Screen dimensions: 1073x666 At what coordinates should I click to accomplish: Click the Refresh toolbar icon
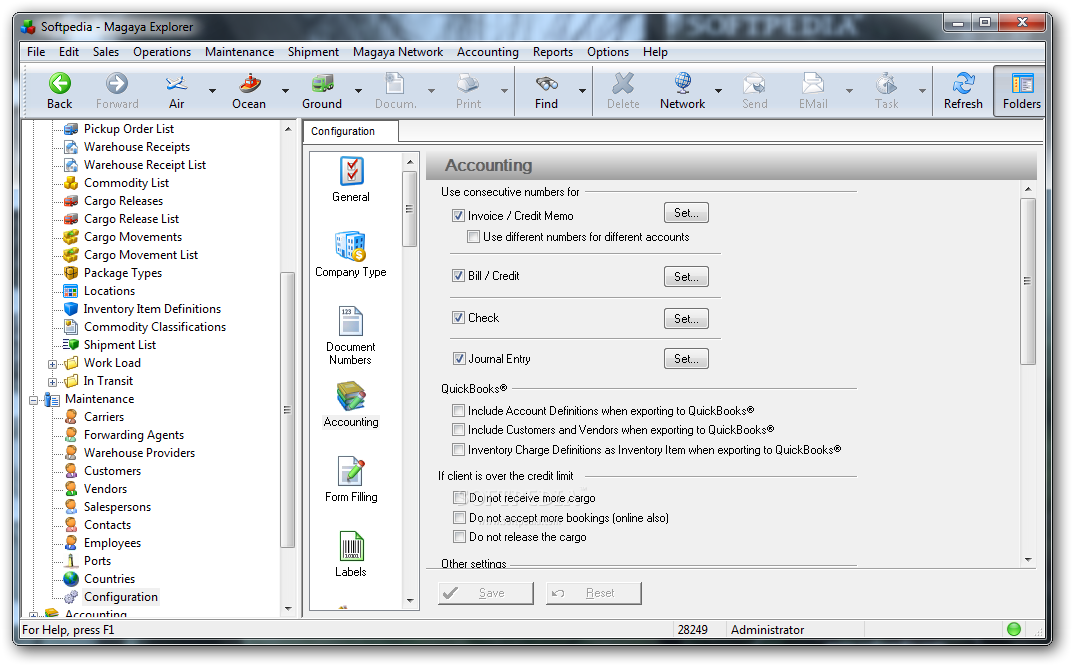963,84
